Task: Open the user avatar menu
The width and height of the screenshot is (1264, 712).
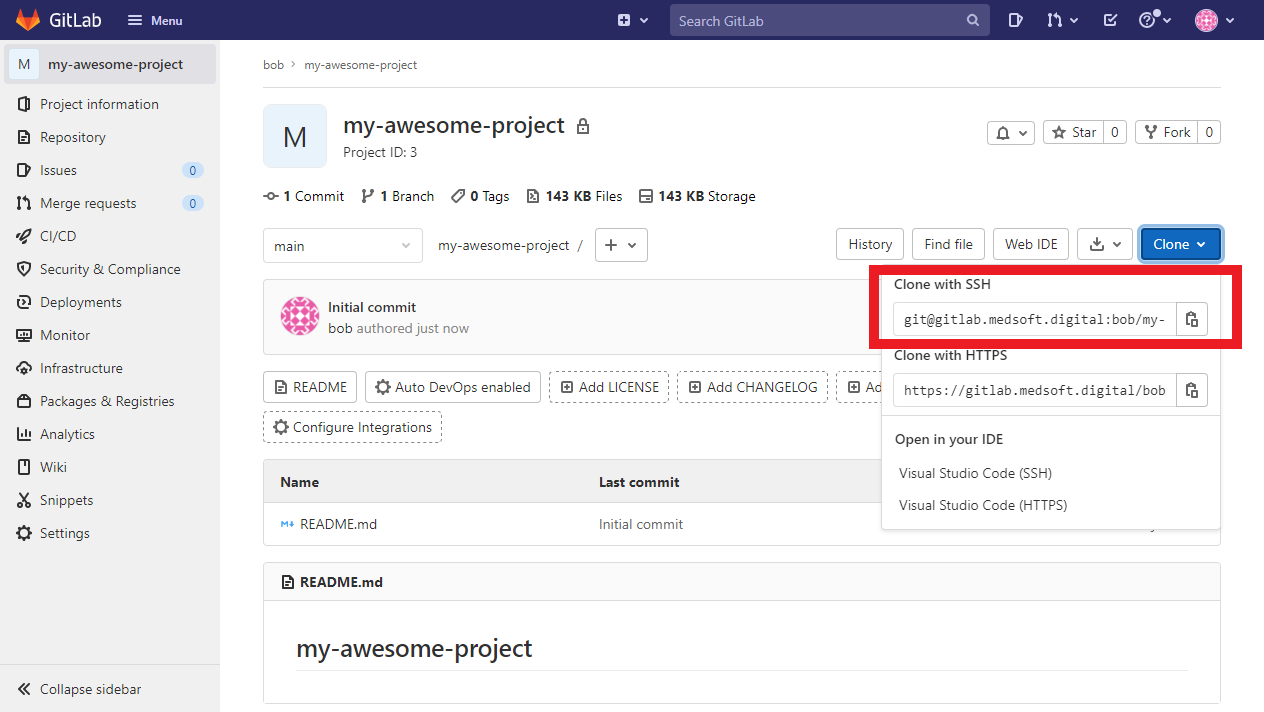Action: click(x=1214, y=20)
